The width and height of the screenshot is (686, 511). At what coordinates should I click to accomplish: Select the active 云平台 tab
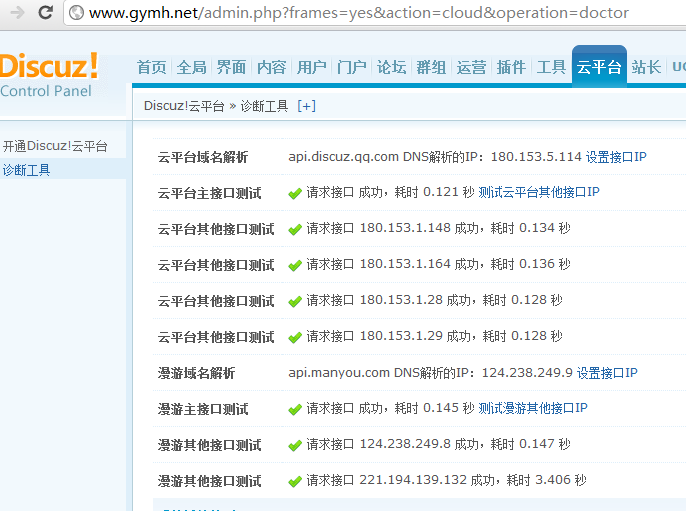599,66
